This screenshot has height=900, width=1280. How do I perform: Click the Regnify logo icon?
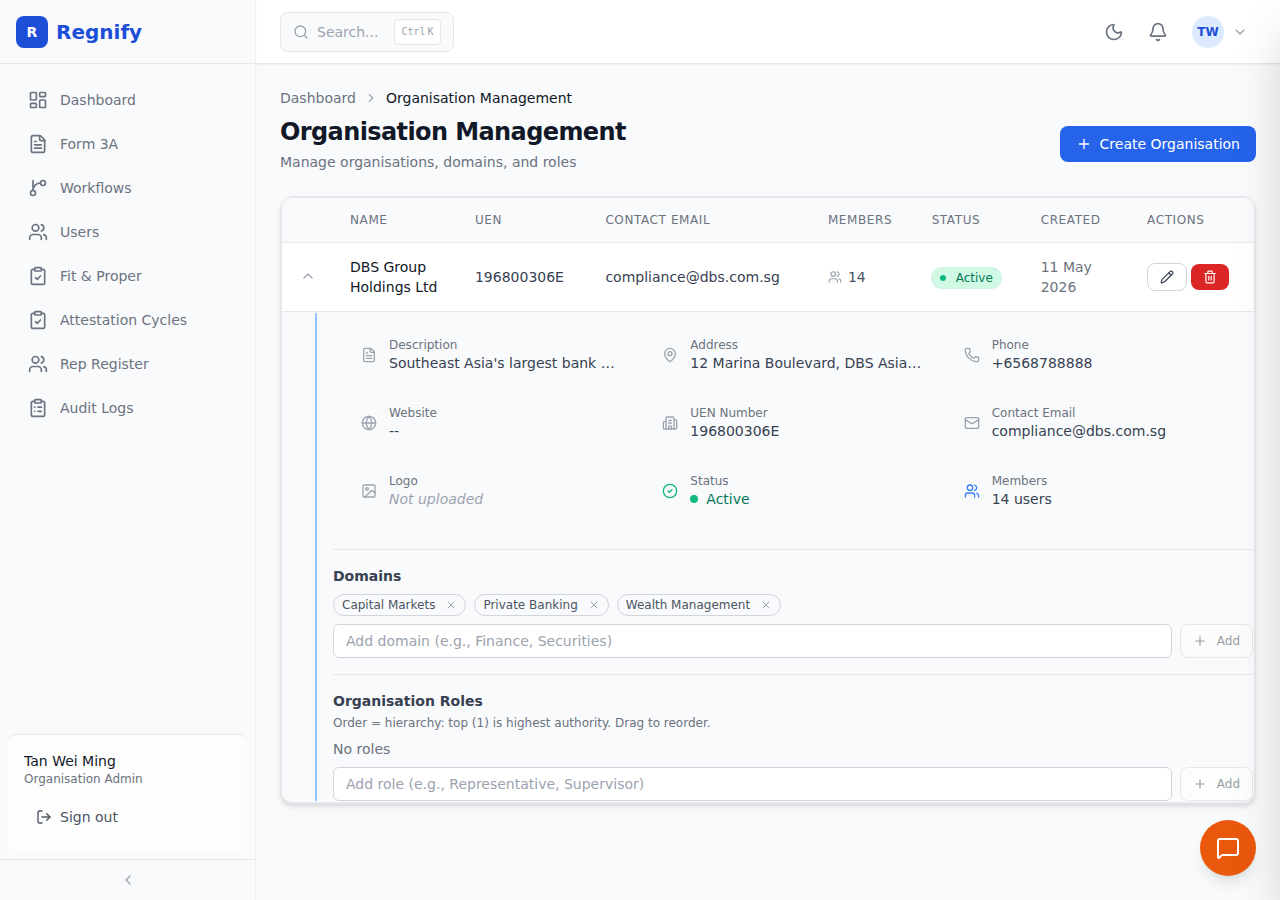32,32
